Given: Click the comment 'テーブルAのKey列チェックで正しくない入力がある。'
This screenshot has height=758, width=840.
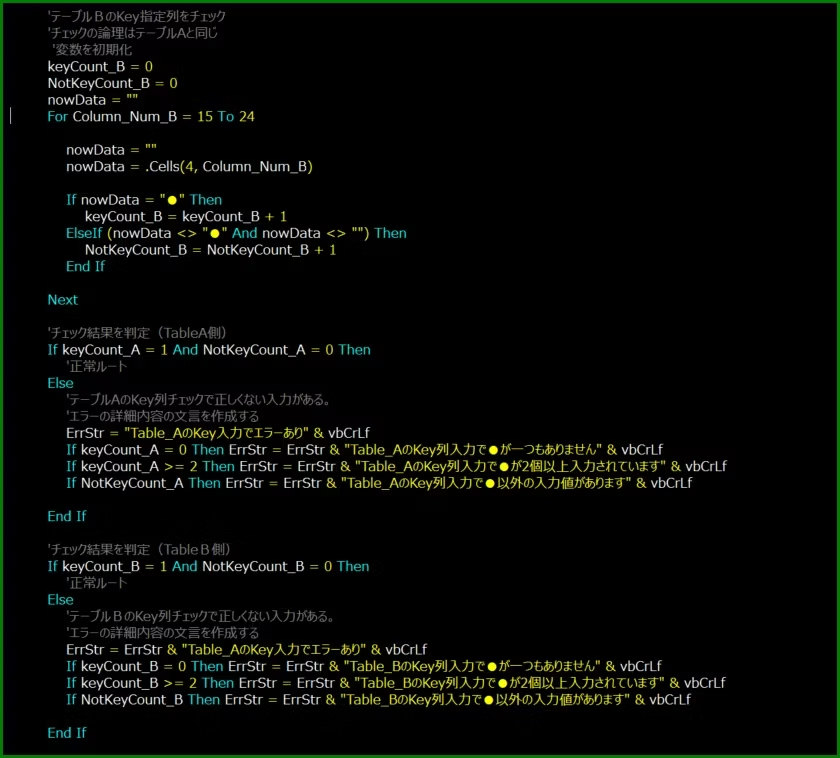Looking at the screenshot, I should pos(199,400).
